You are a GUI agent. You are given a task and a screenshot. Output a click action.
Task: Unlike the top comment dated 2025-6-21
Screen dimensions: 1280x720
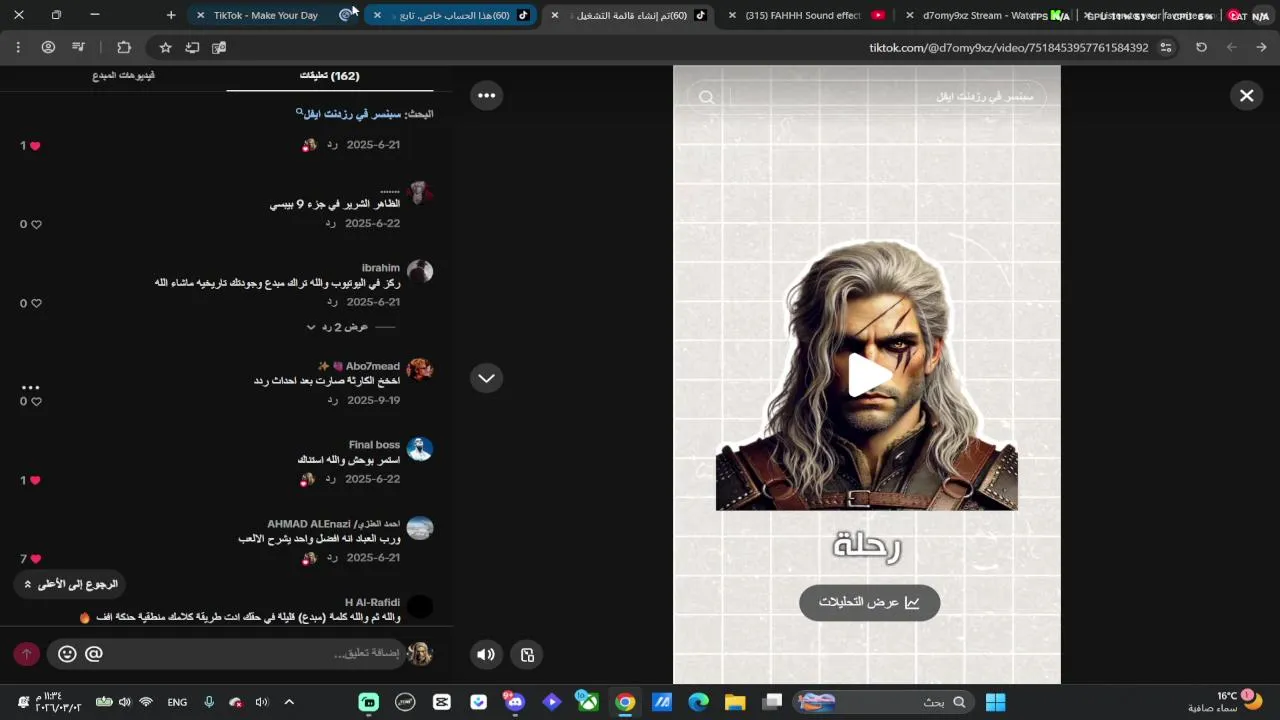click(x=35, y=146)
